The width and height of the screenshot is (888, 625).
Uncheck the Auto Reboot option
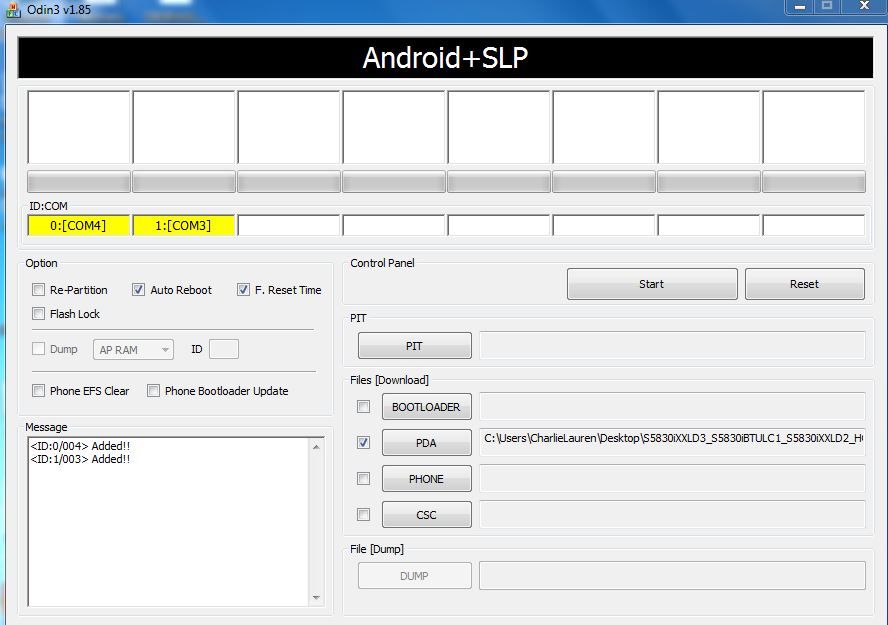(138, 290)
